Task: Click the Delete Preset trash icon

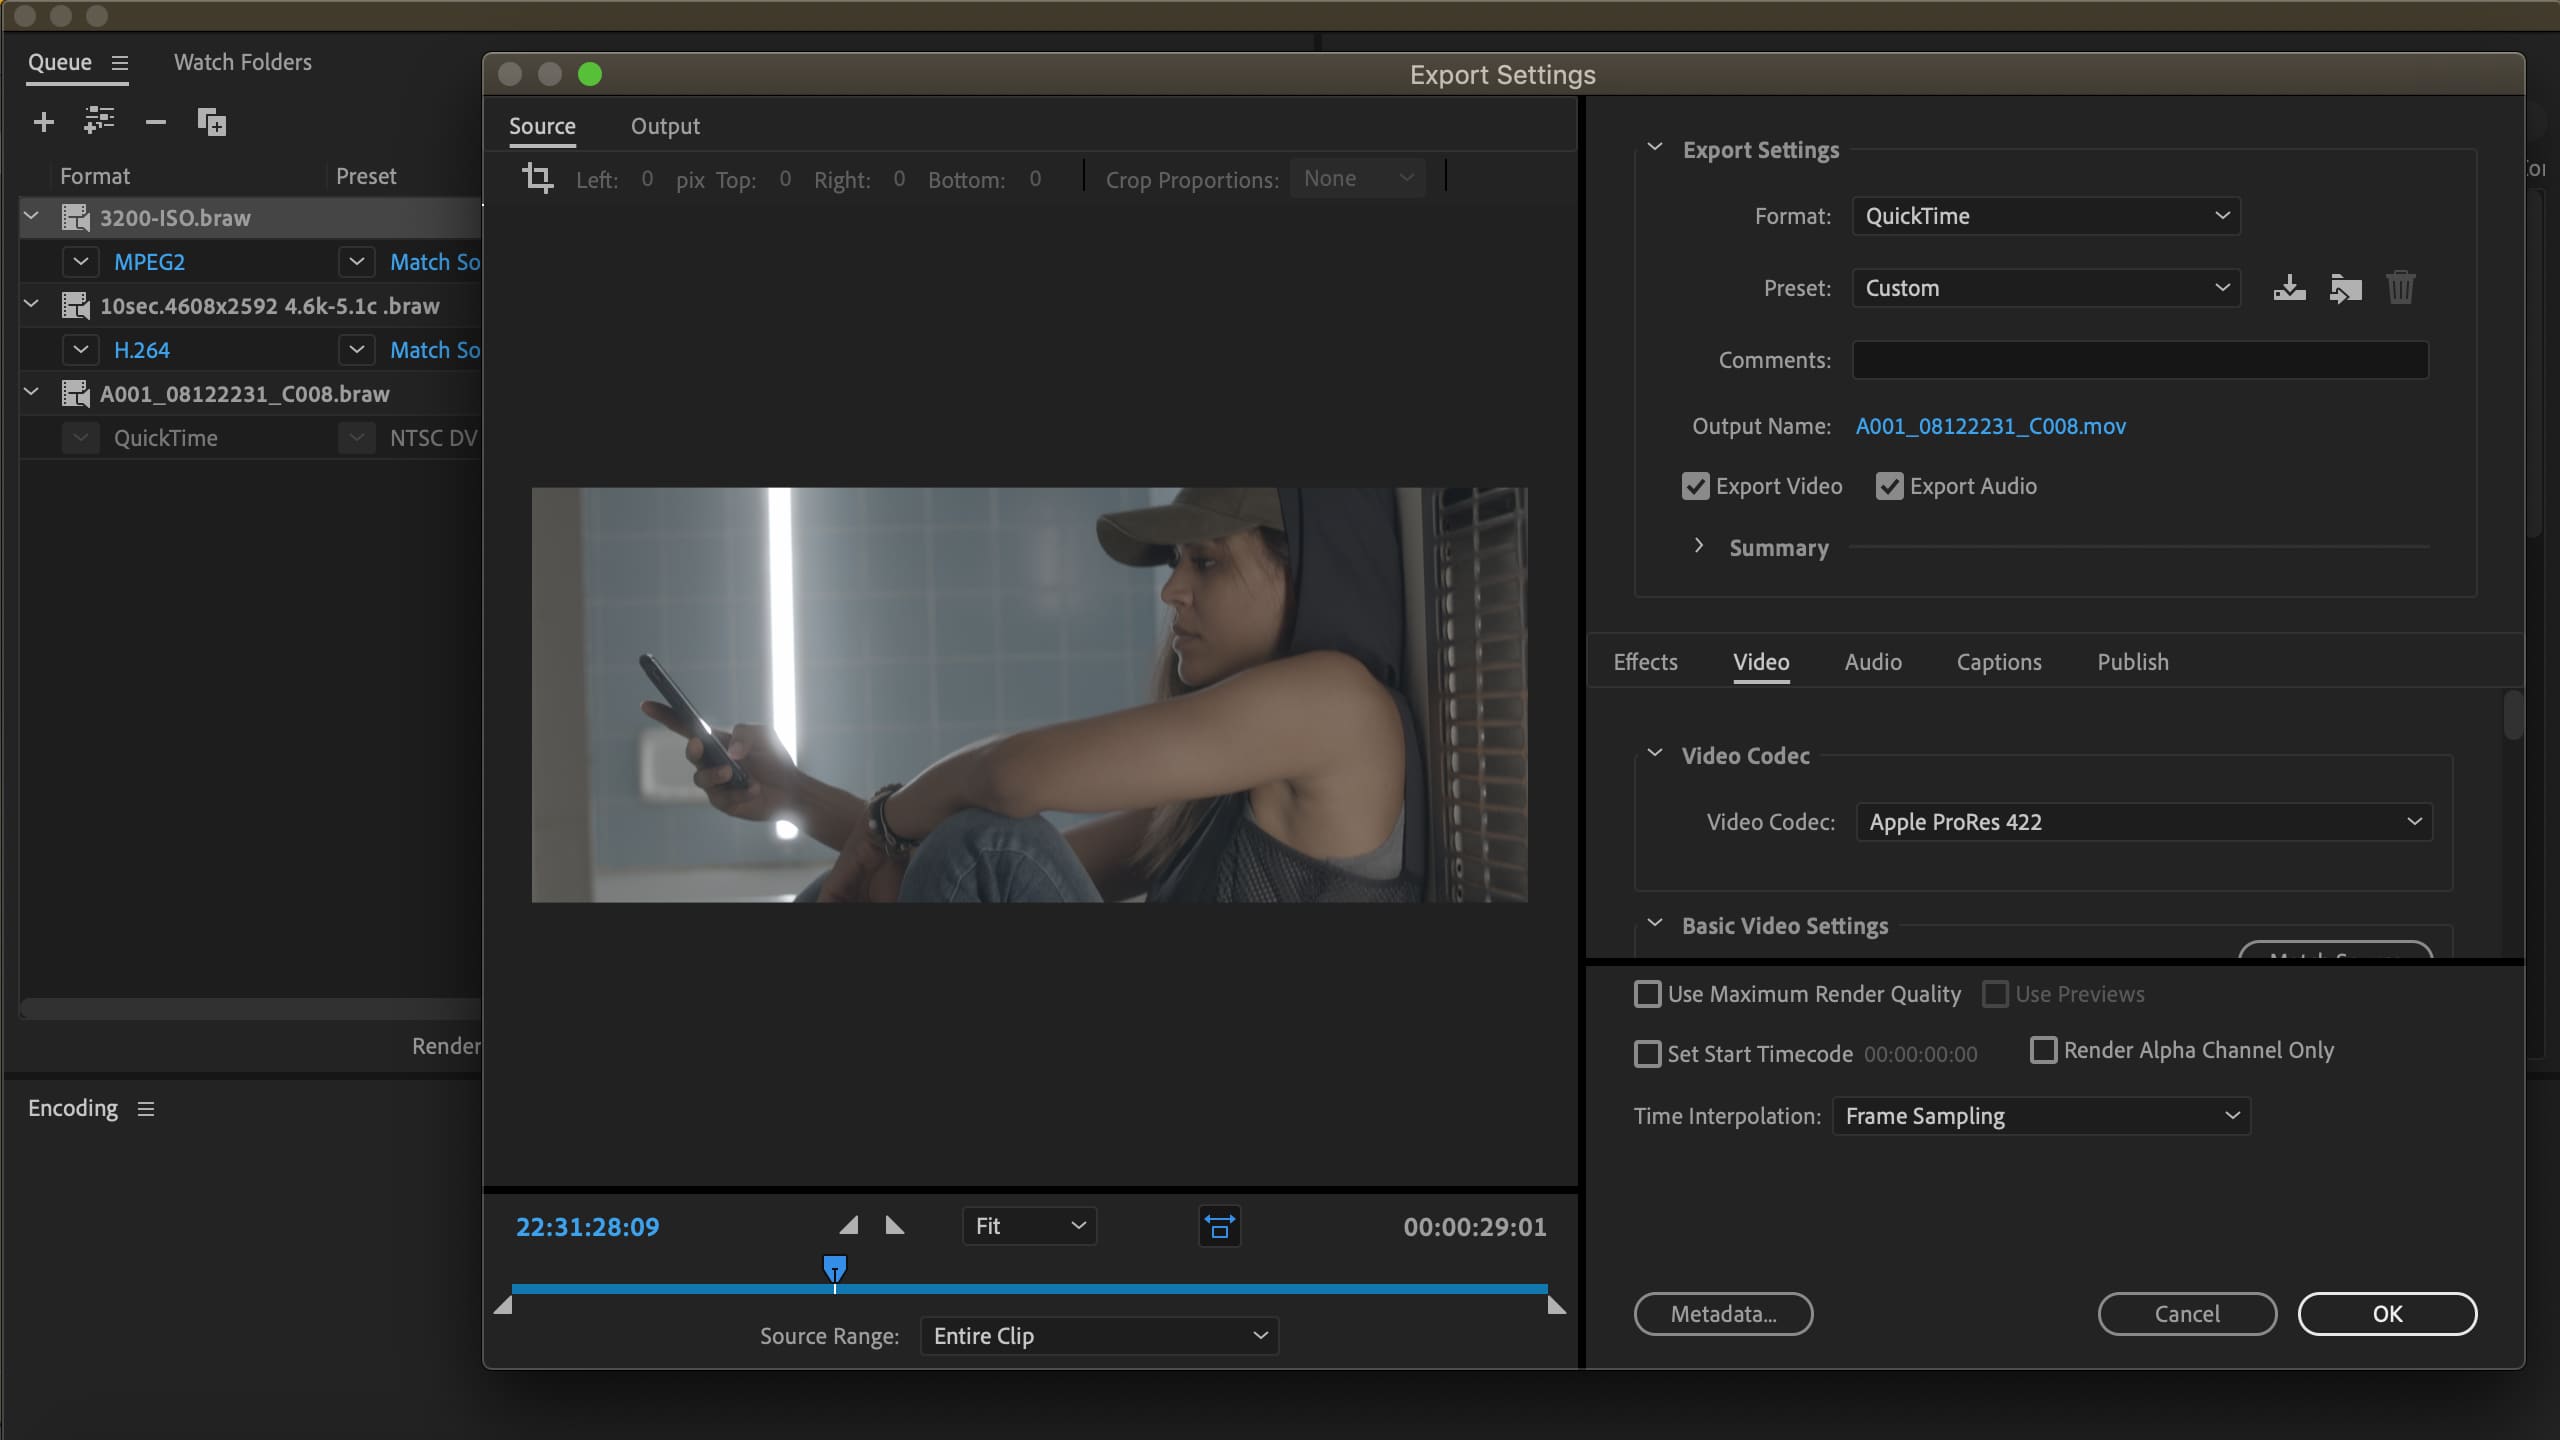Action: point(2400,289)
